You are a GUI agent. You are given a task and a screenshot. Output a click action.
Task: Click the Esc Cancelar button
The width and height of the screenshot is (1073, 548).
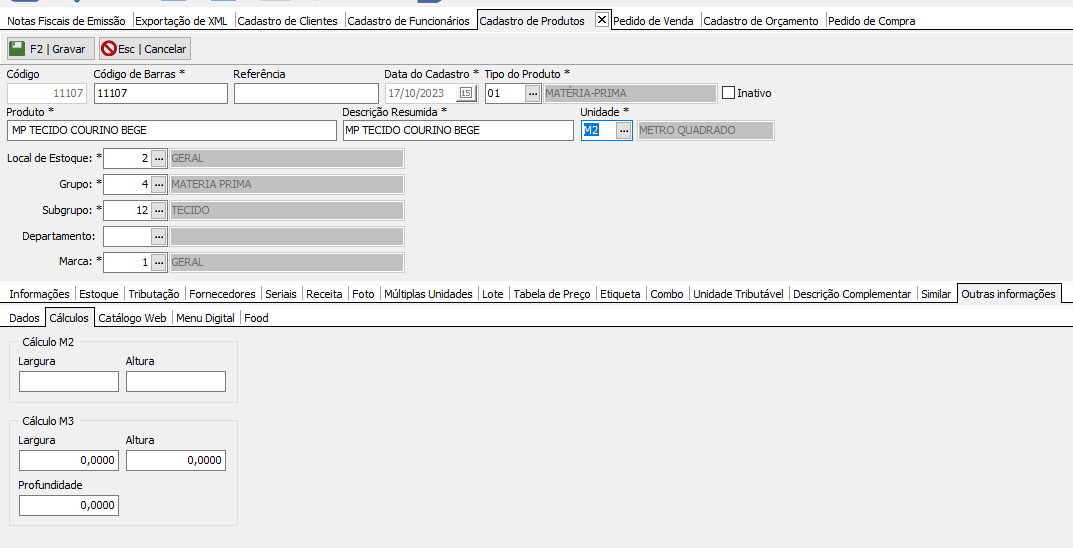[x=143, y=48]
